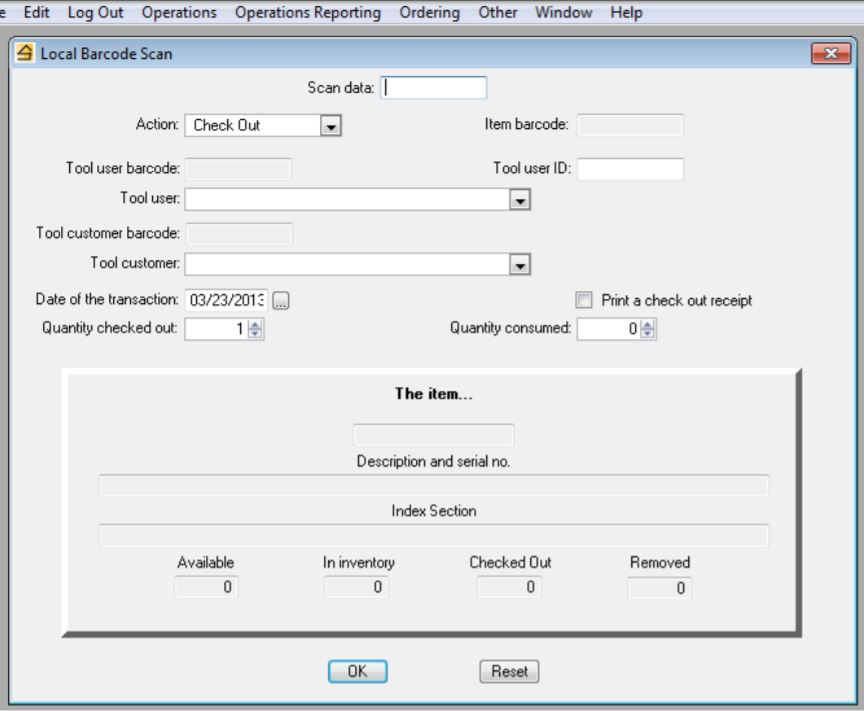The width and height of the screenshot is (864, 711).
Task: Open the Other menu
Action: click(498, 12)
